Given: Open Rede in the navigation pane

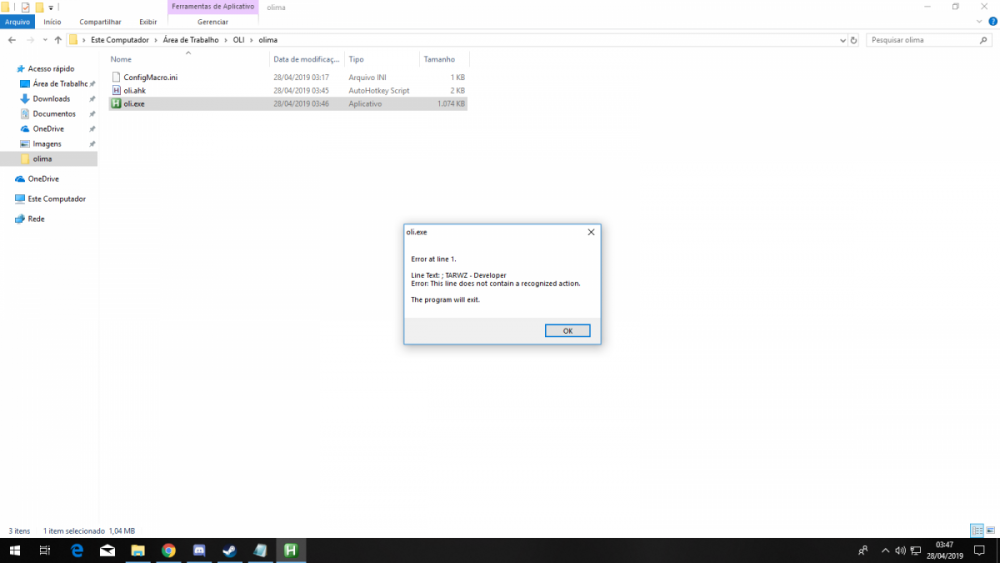Looking at the screenshot, I should click(36, 219).
